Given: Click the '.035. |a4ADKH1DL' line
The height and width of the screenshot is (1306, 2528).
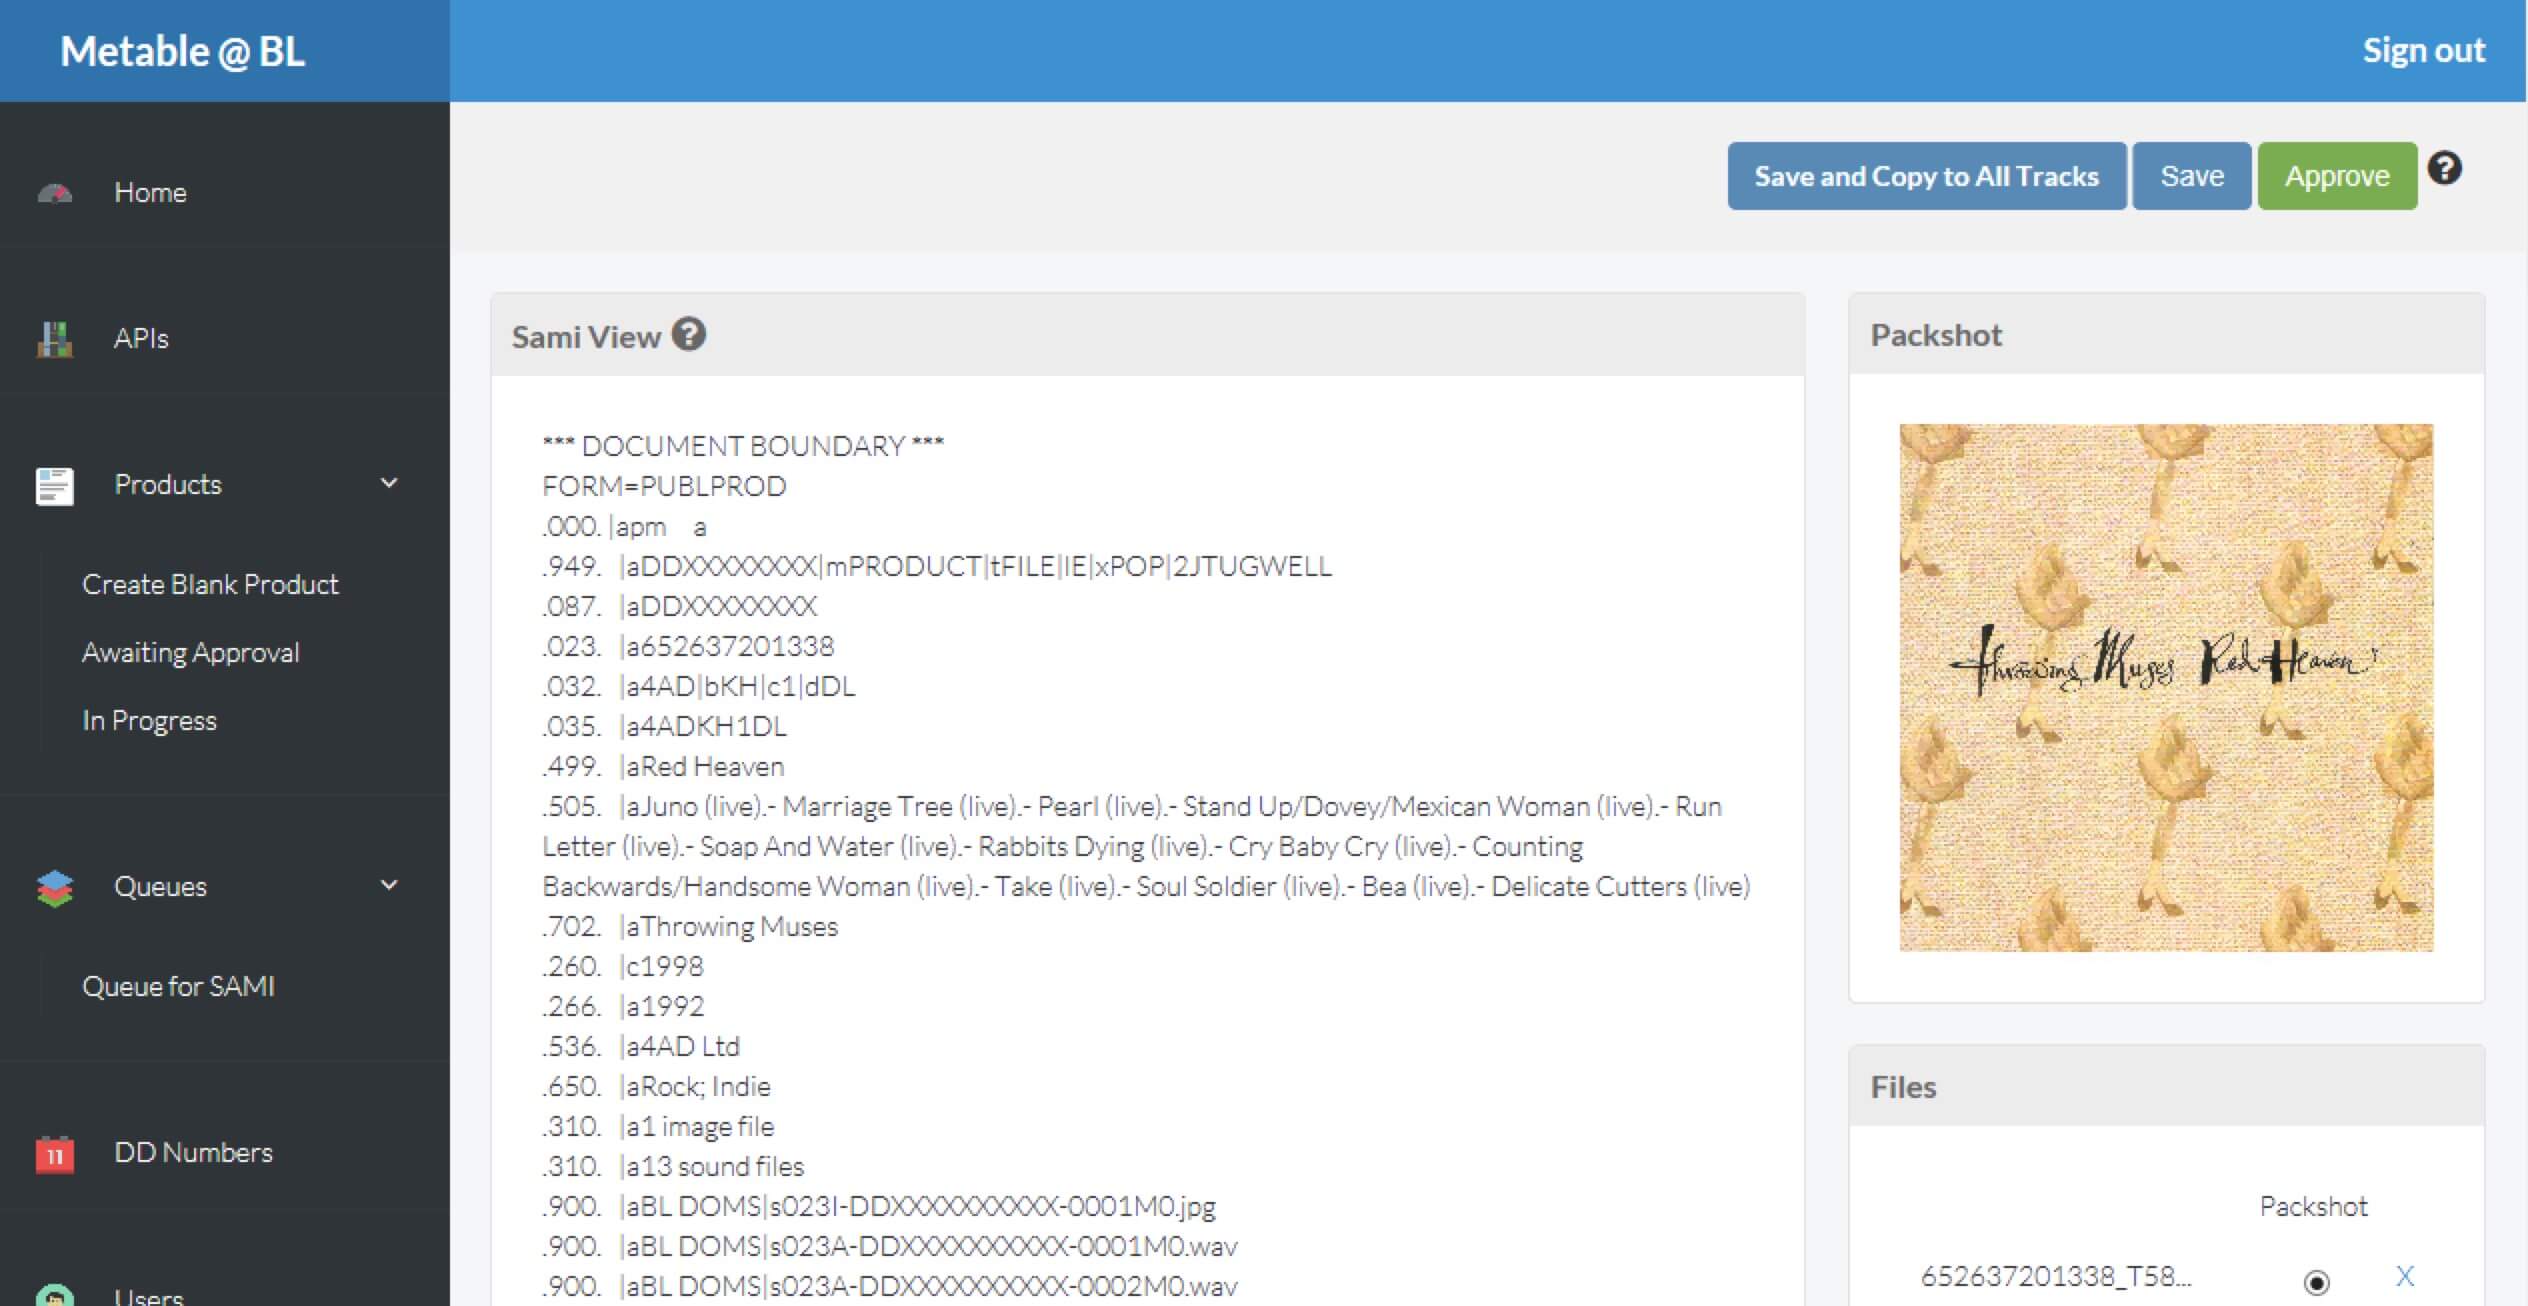Looking at the screenshot, I should pyautogui.click(x=664, y=726).
